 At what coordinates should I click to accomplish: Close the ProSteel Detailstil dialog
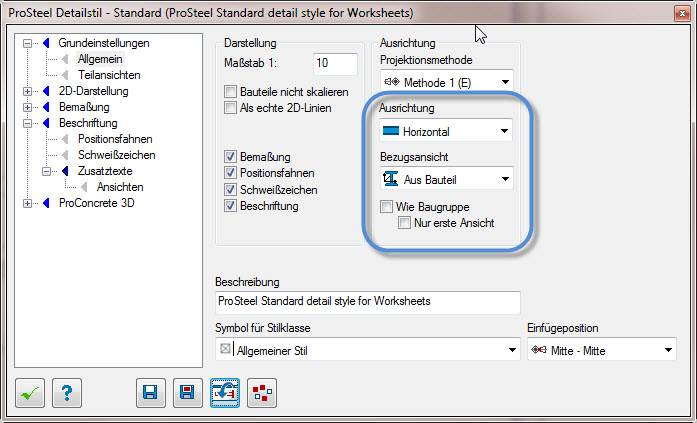pos(681,13)
